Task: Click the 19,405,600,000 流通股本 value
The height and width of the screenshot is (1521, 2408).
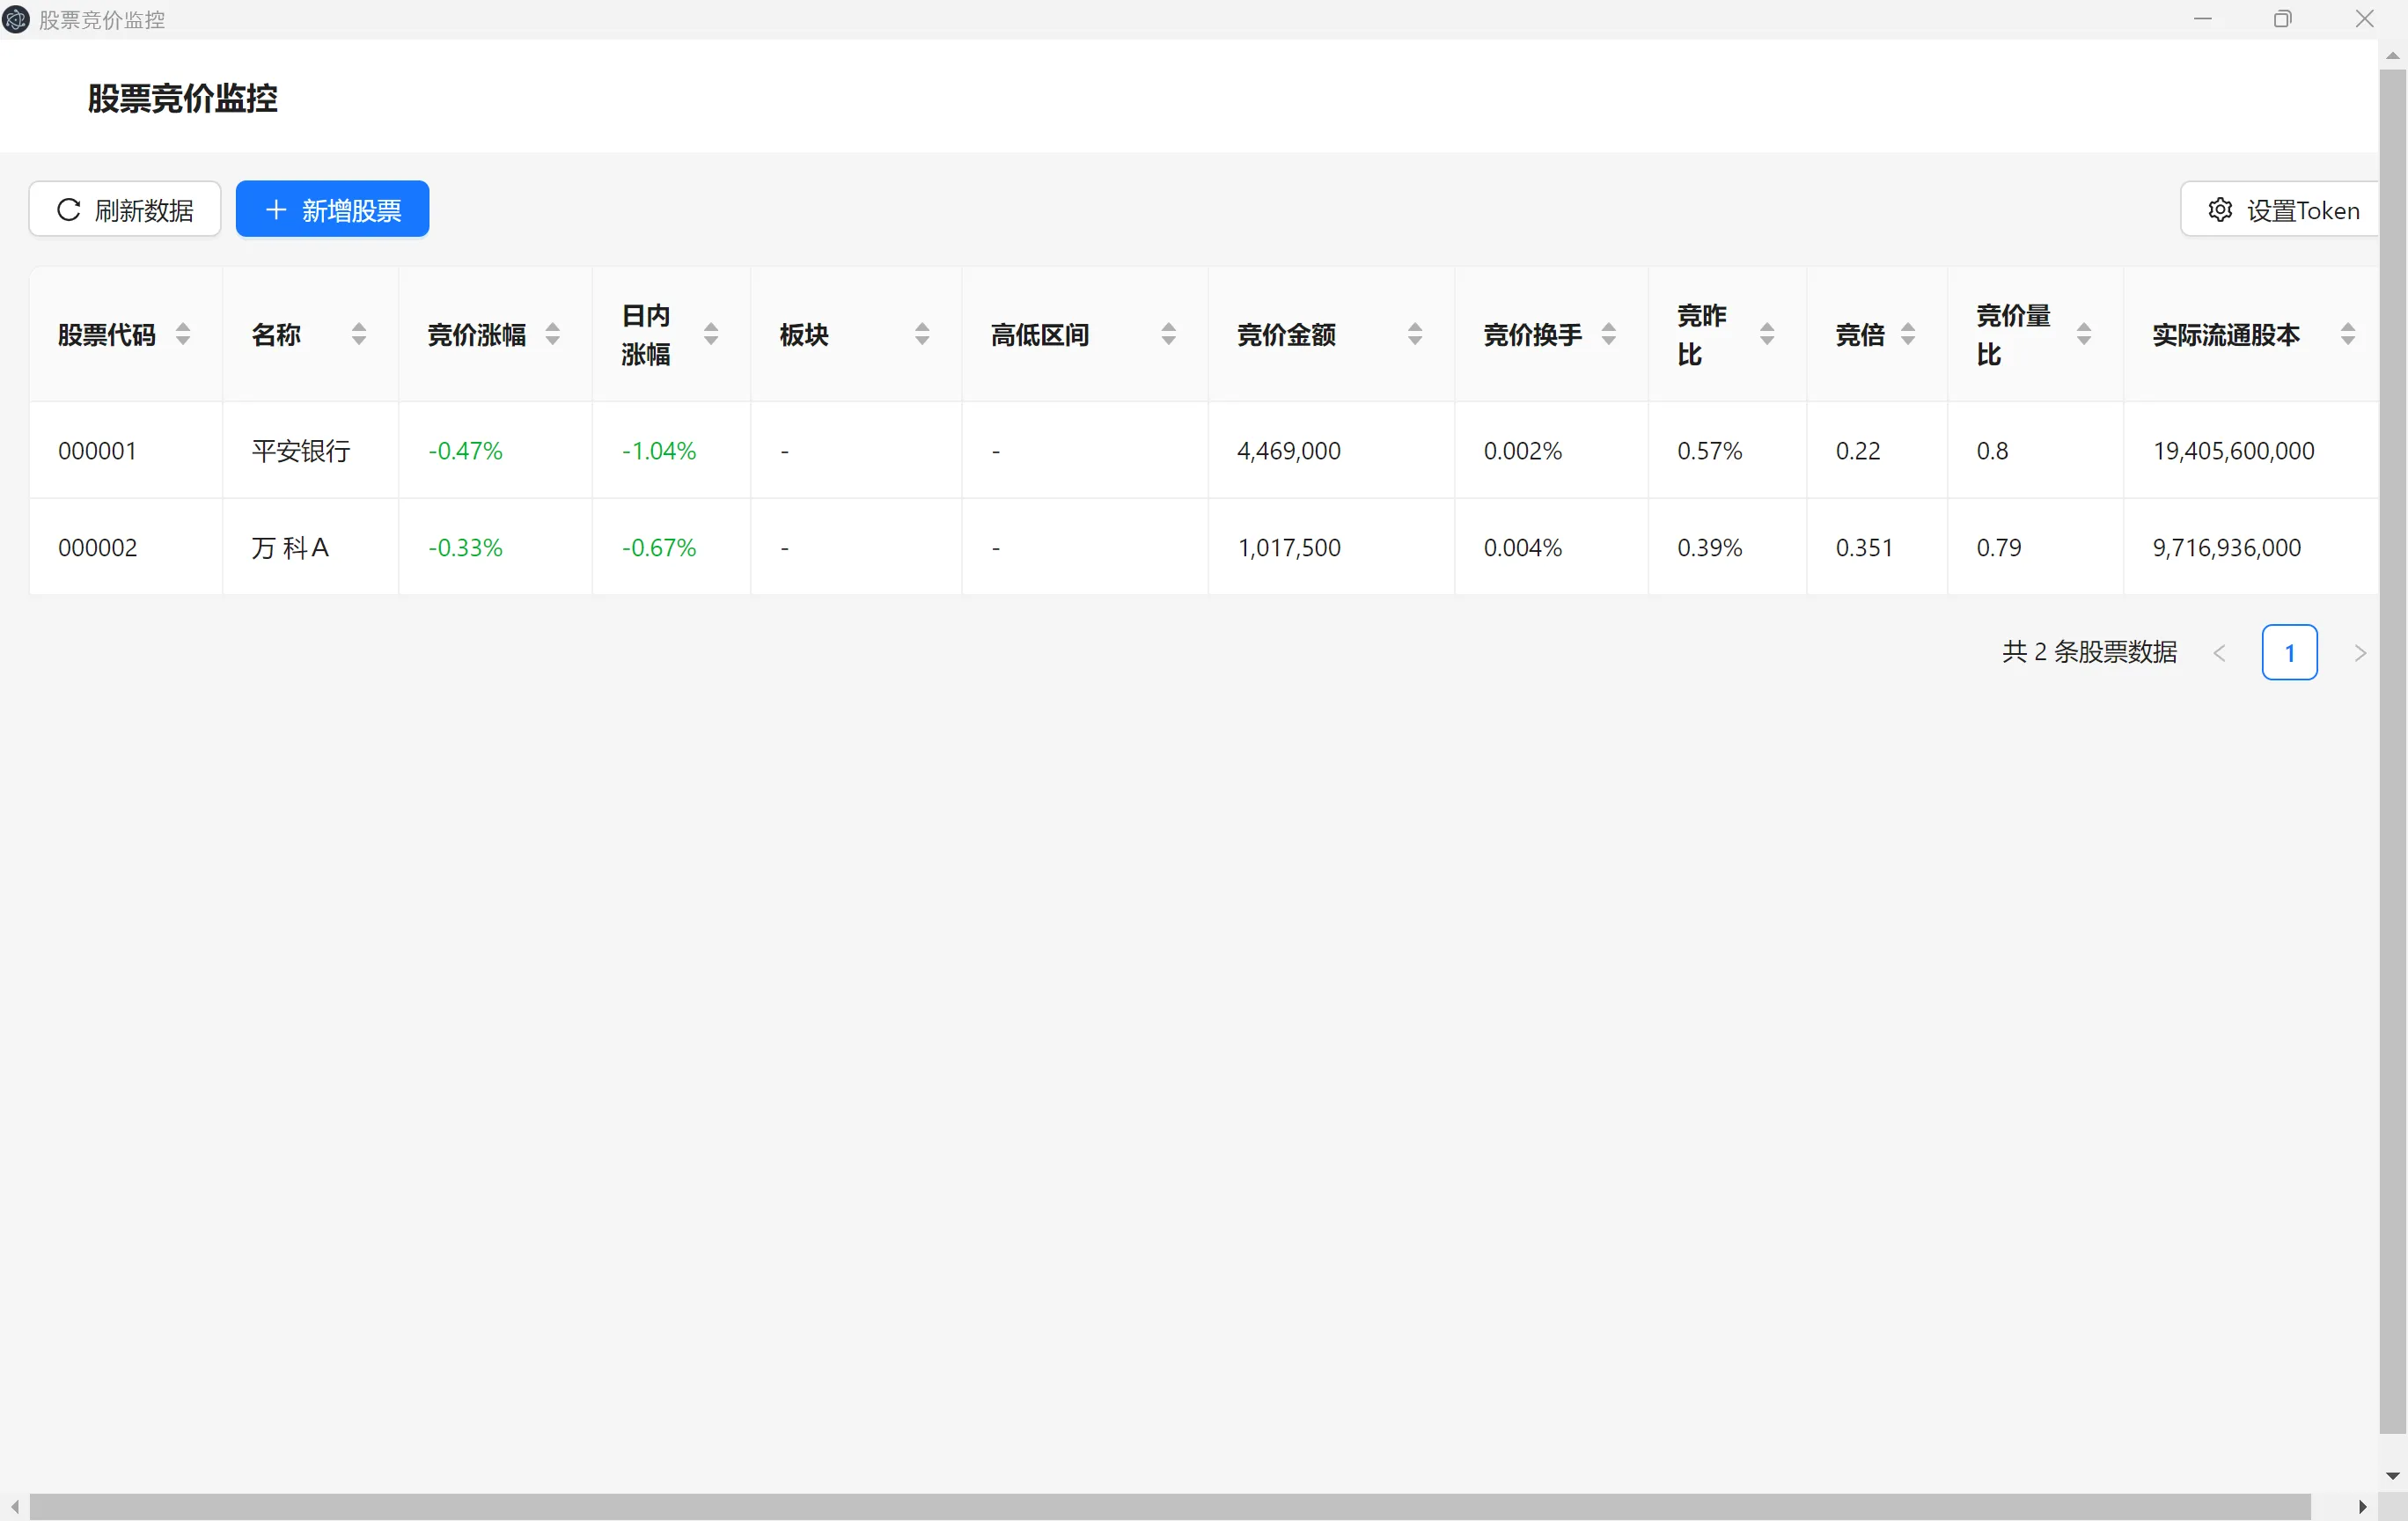Action: [2234, 451]
